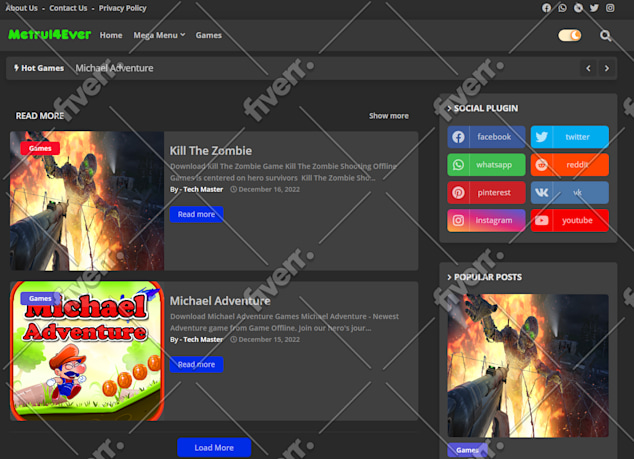Open the Michael Adventure post title

pyautogui.click(x=220, y=301)
